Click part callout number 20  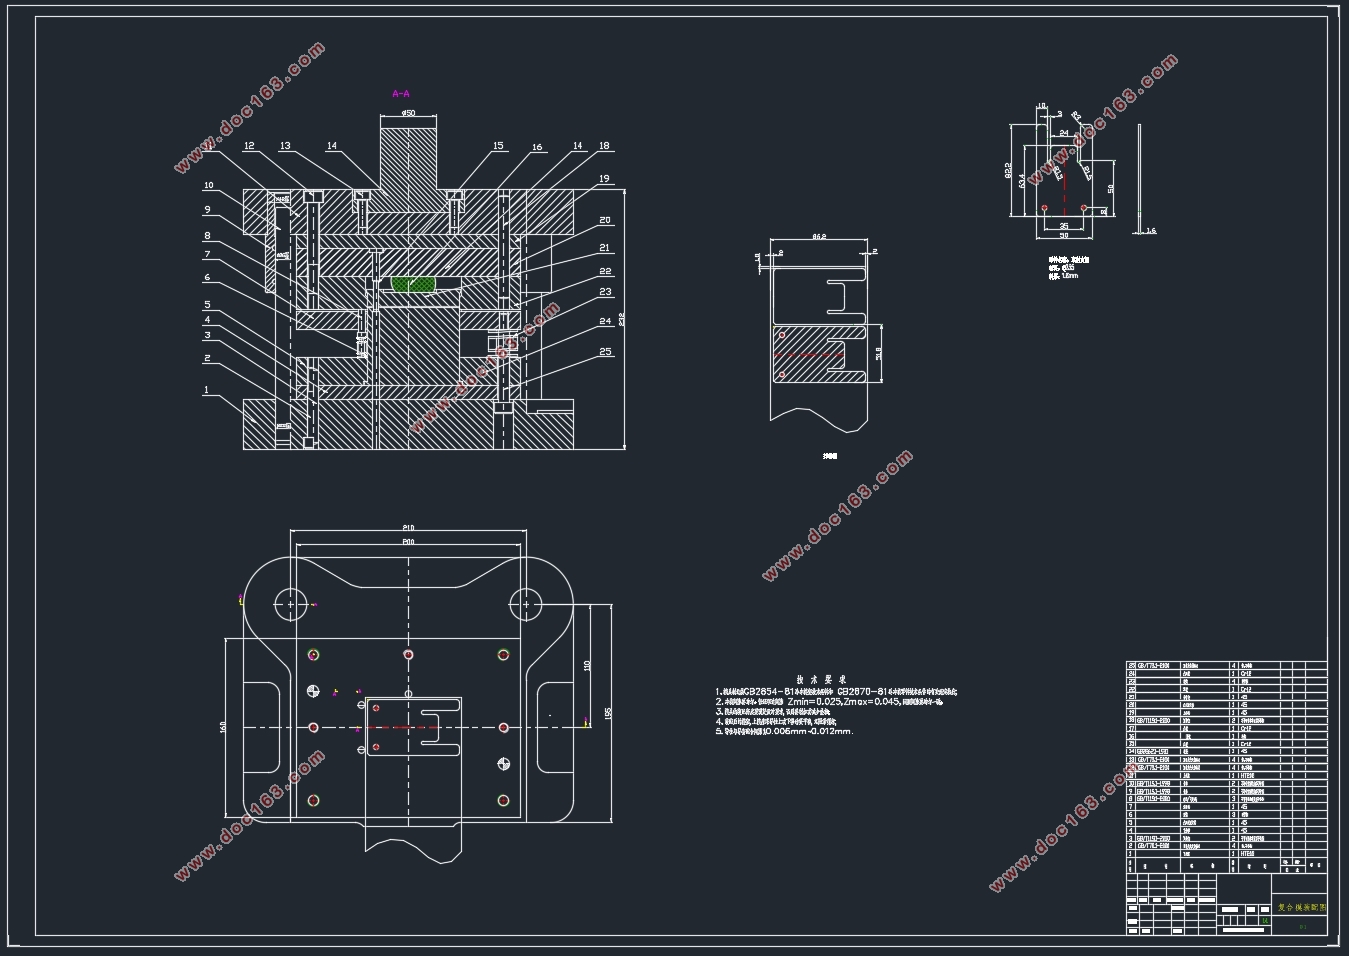pos(605,220)
